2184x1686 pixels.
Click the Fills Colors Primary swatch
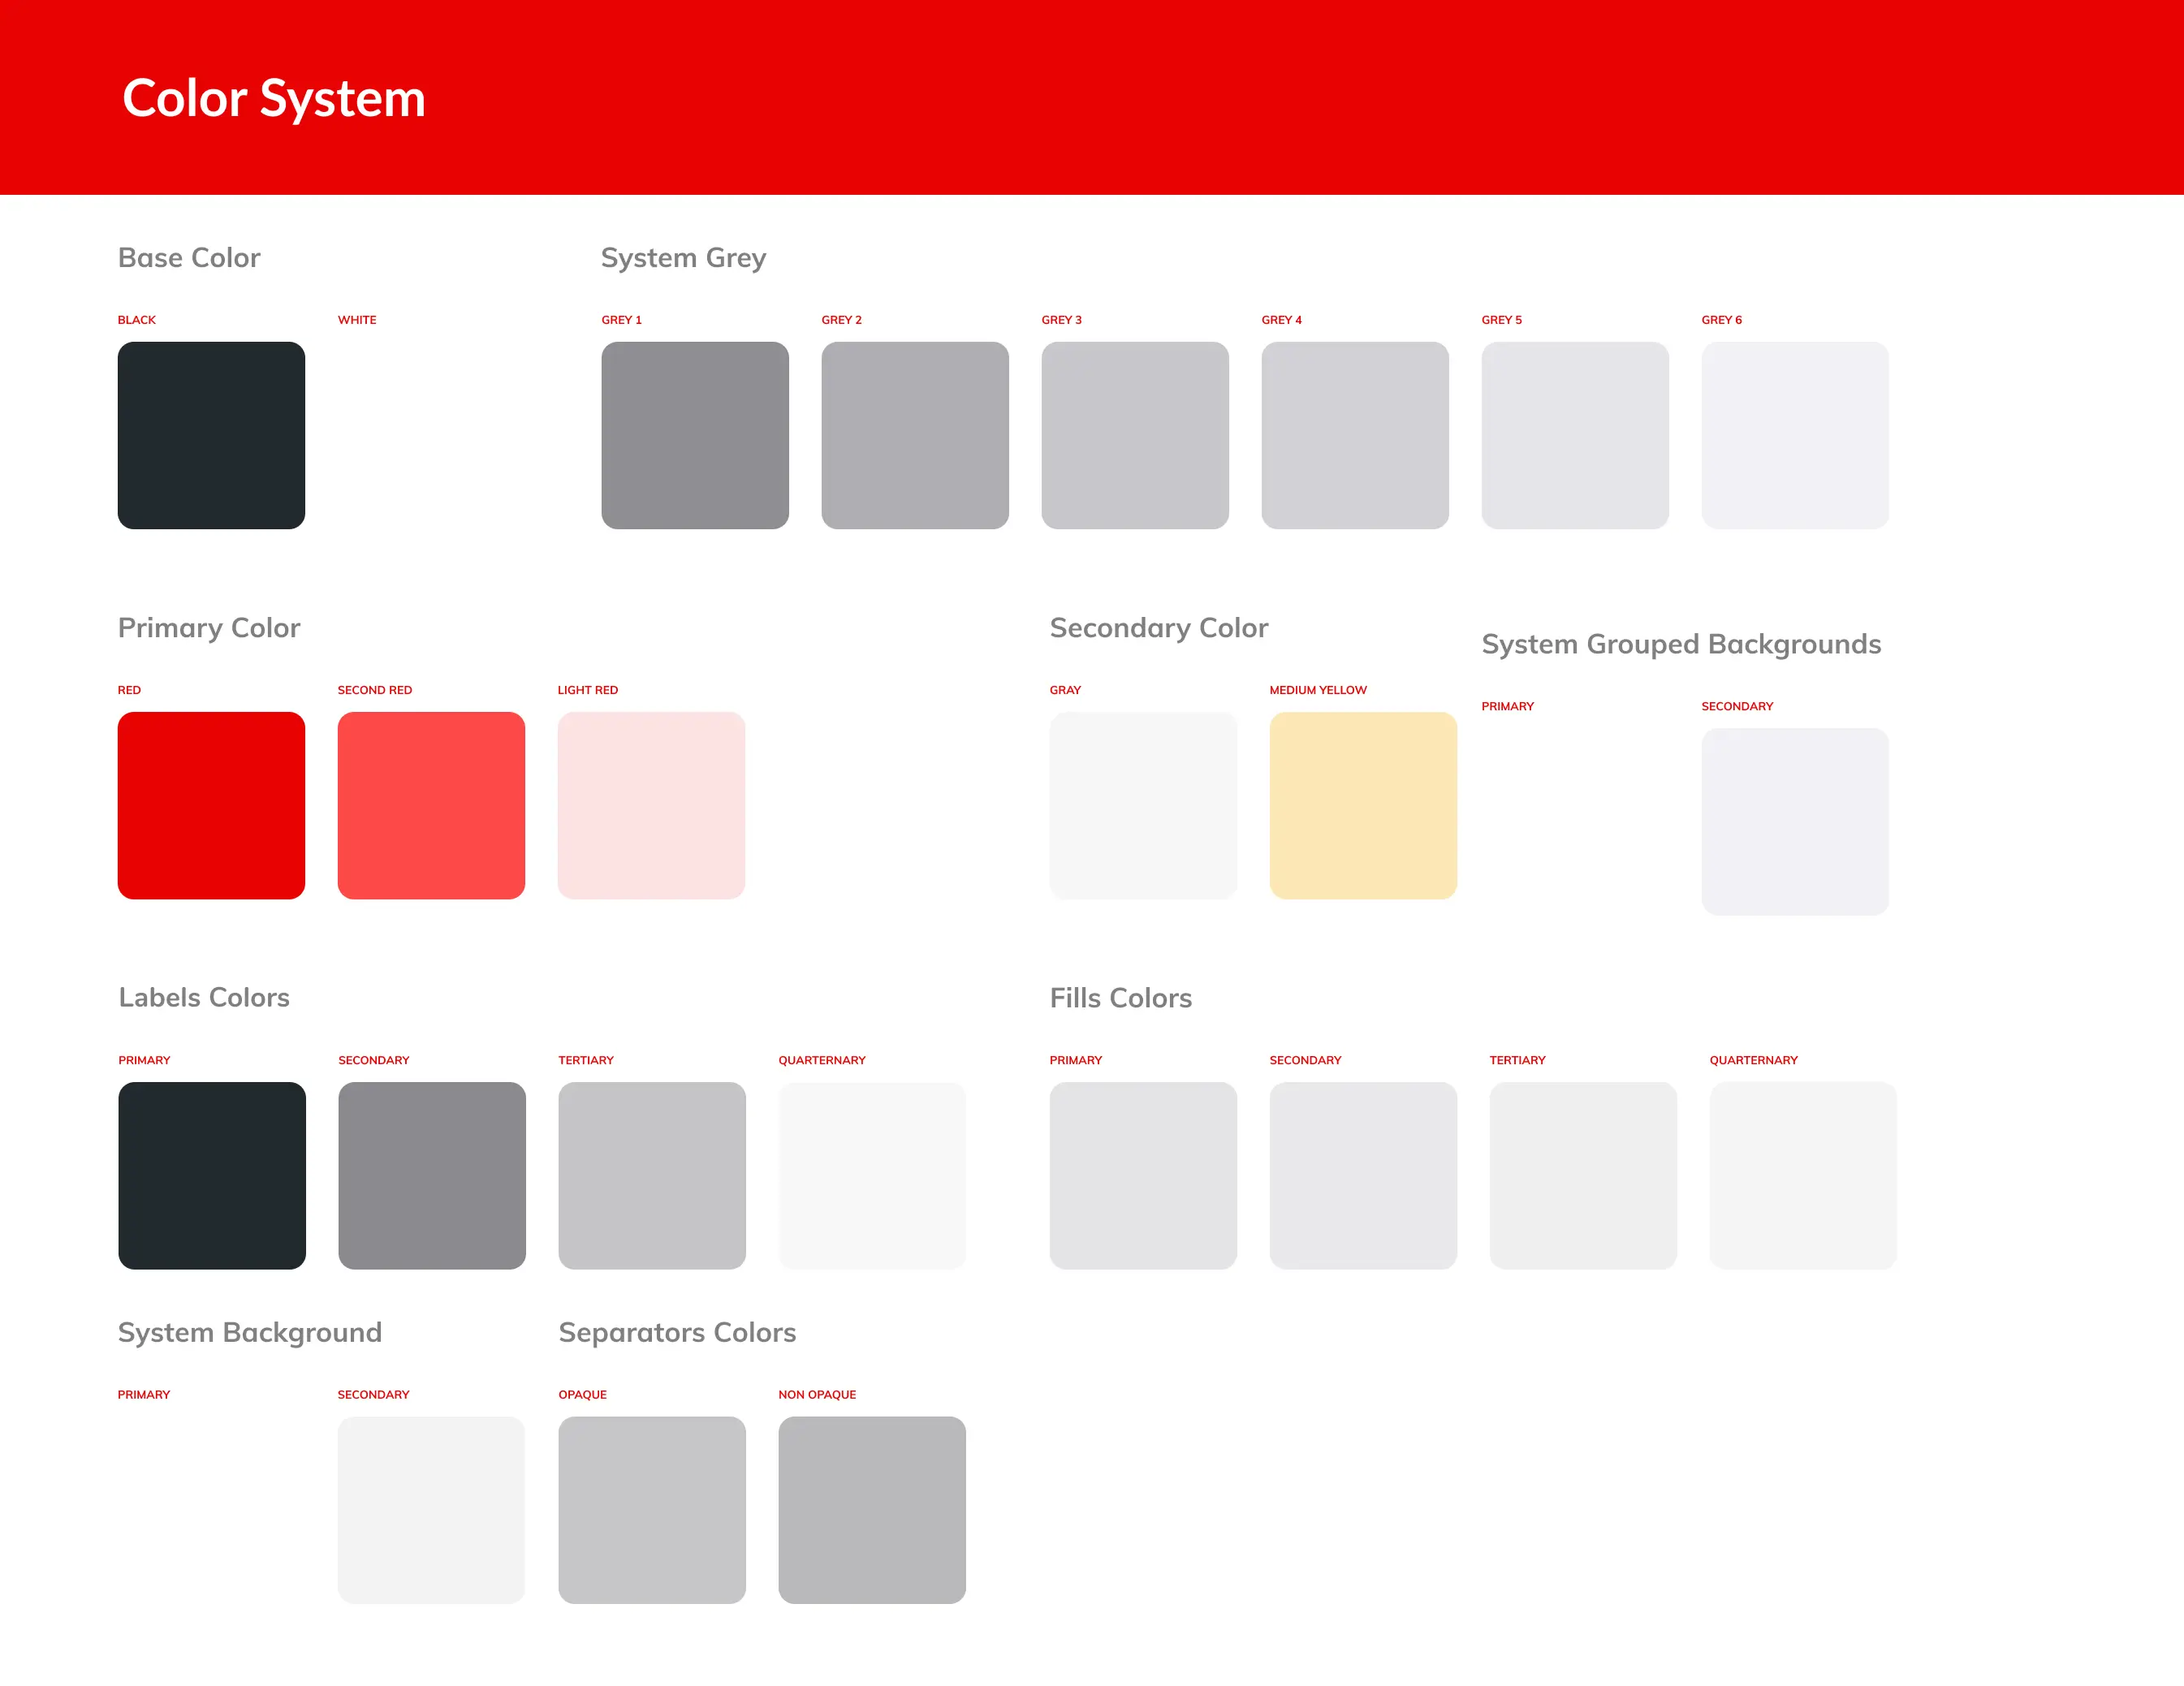1142,1175
